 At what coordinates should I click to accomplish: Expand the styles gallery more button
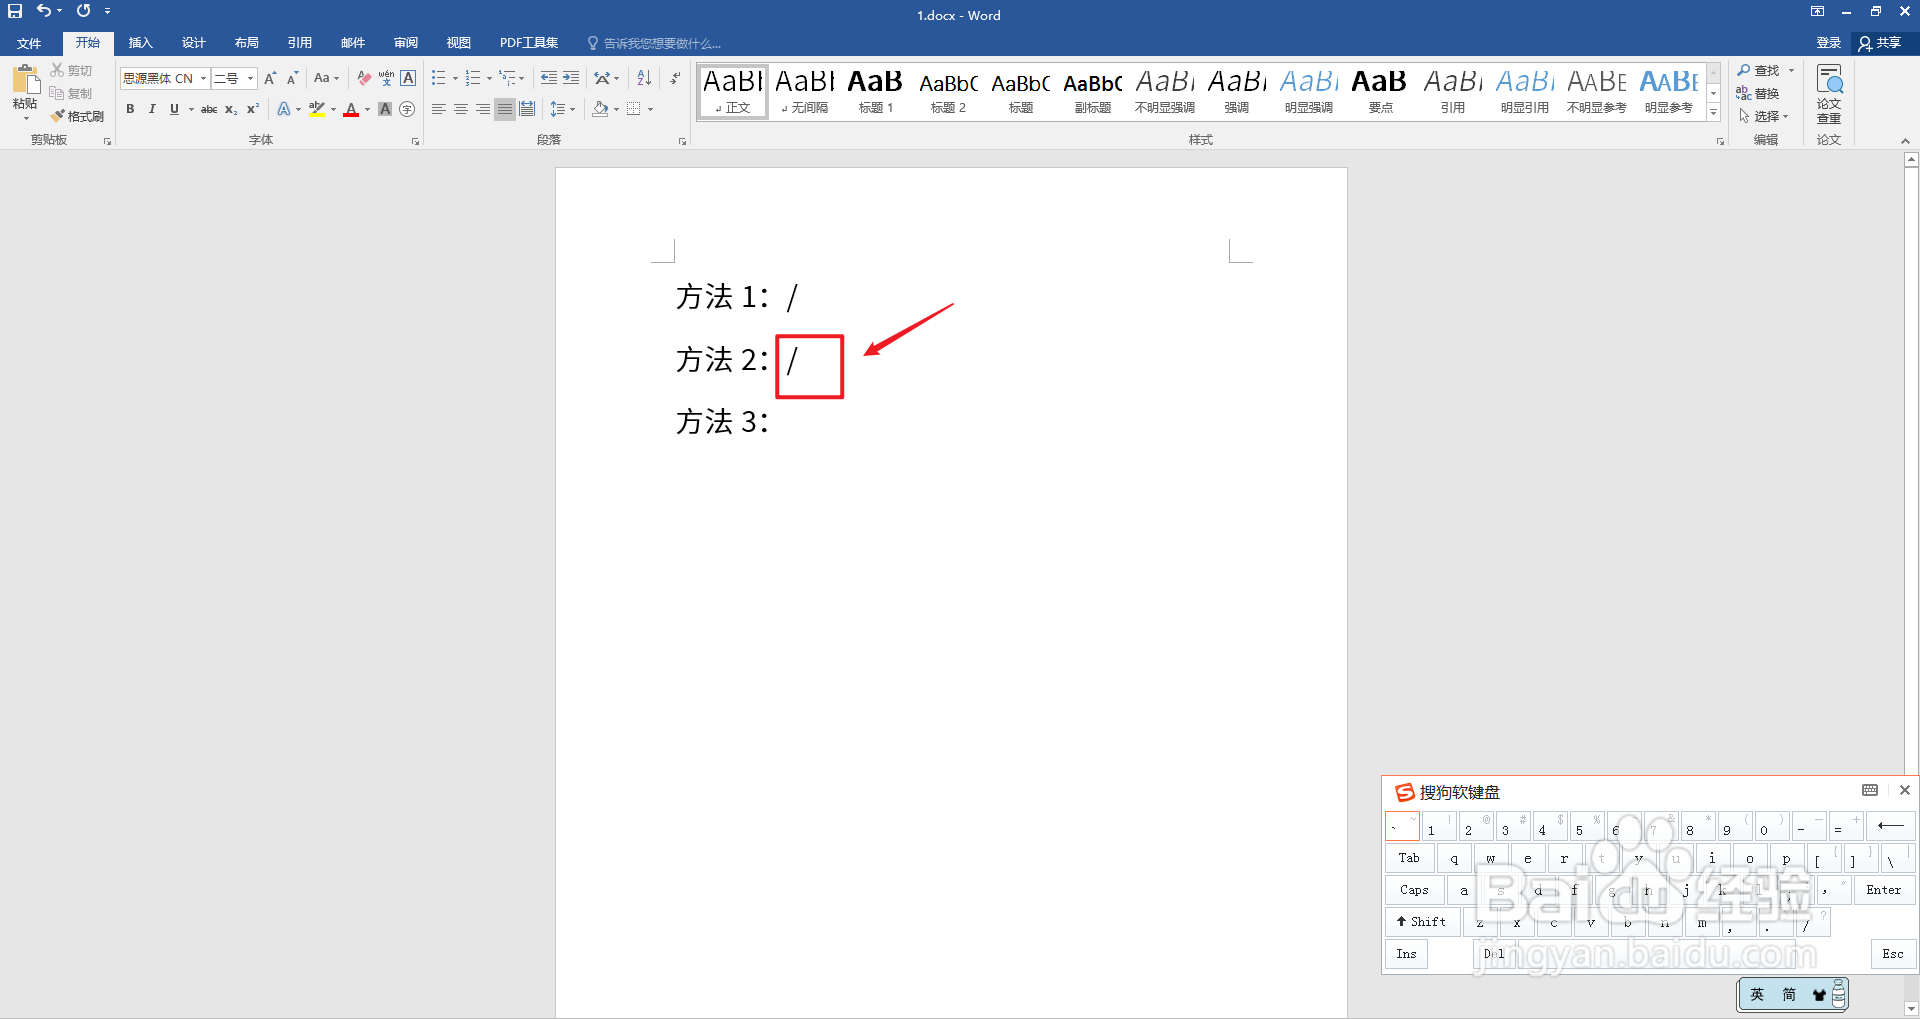pos(1714,113)
